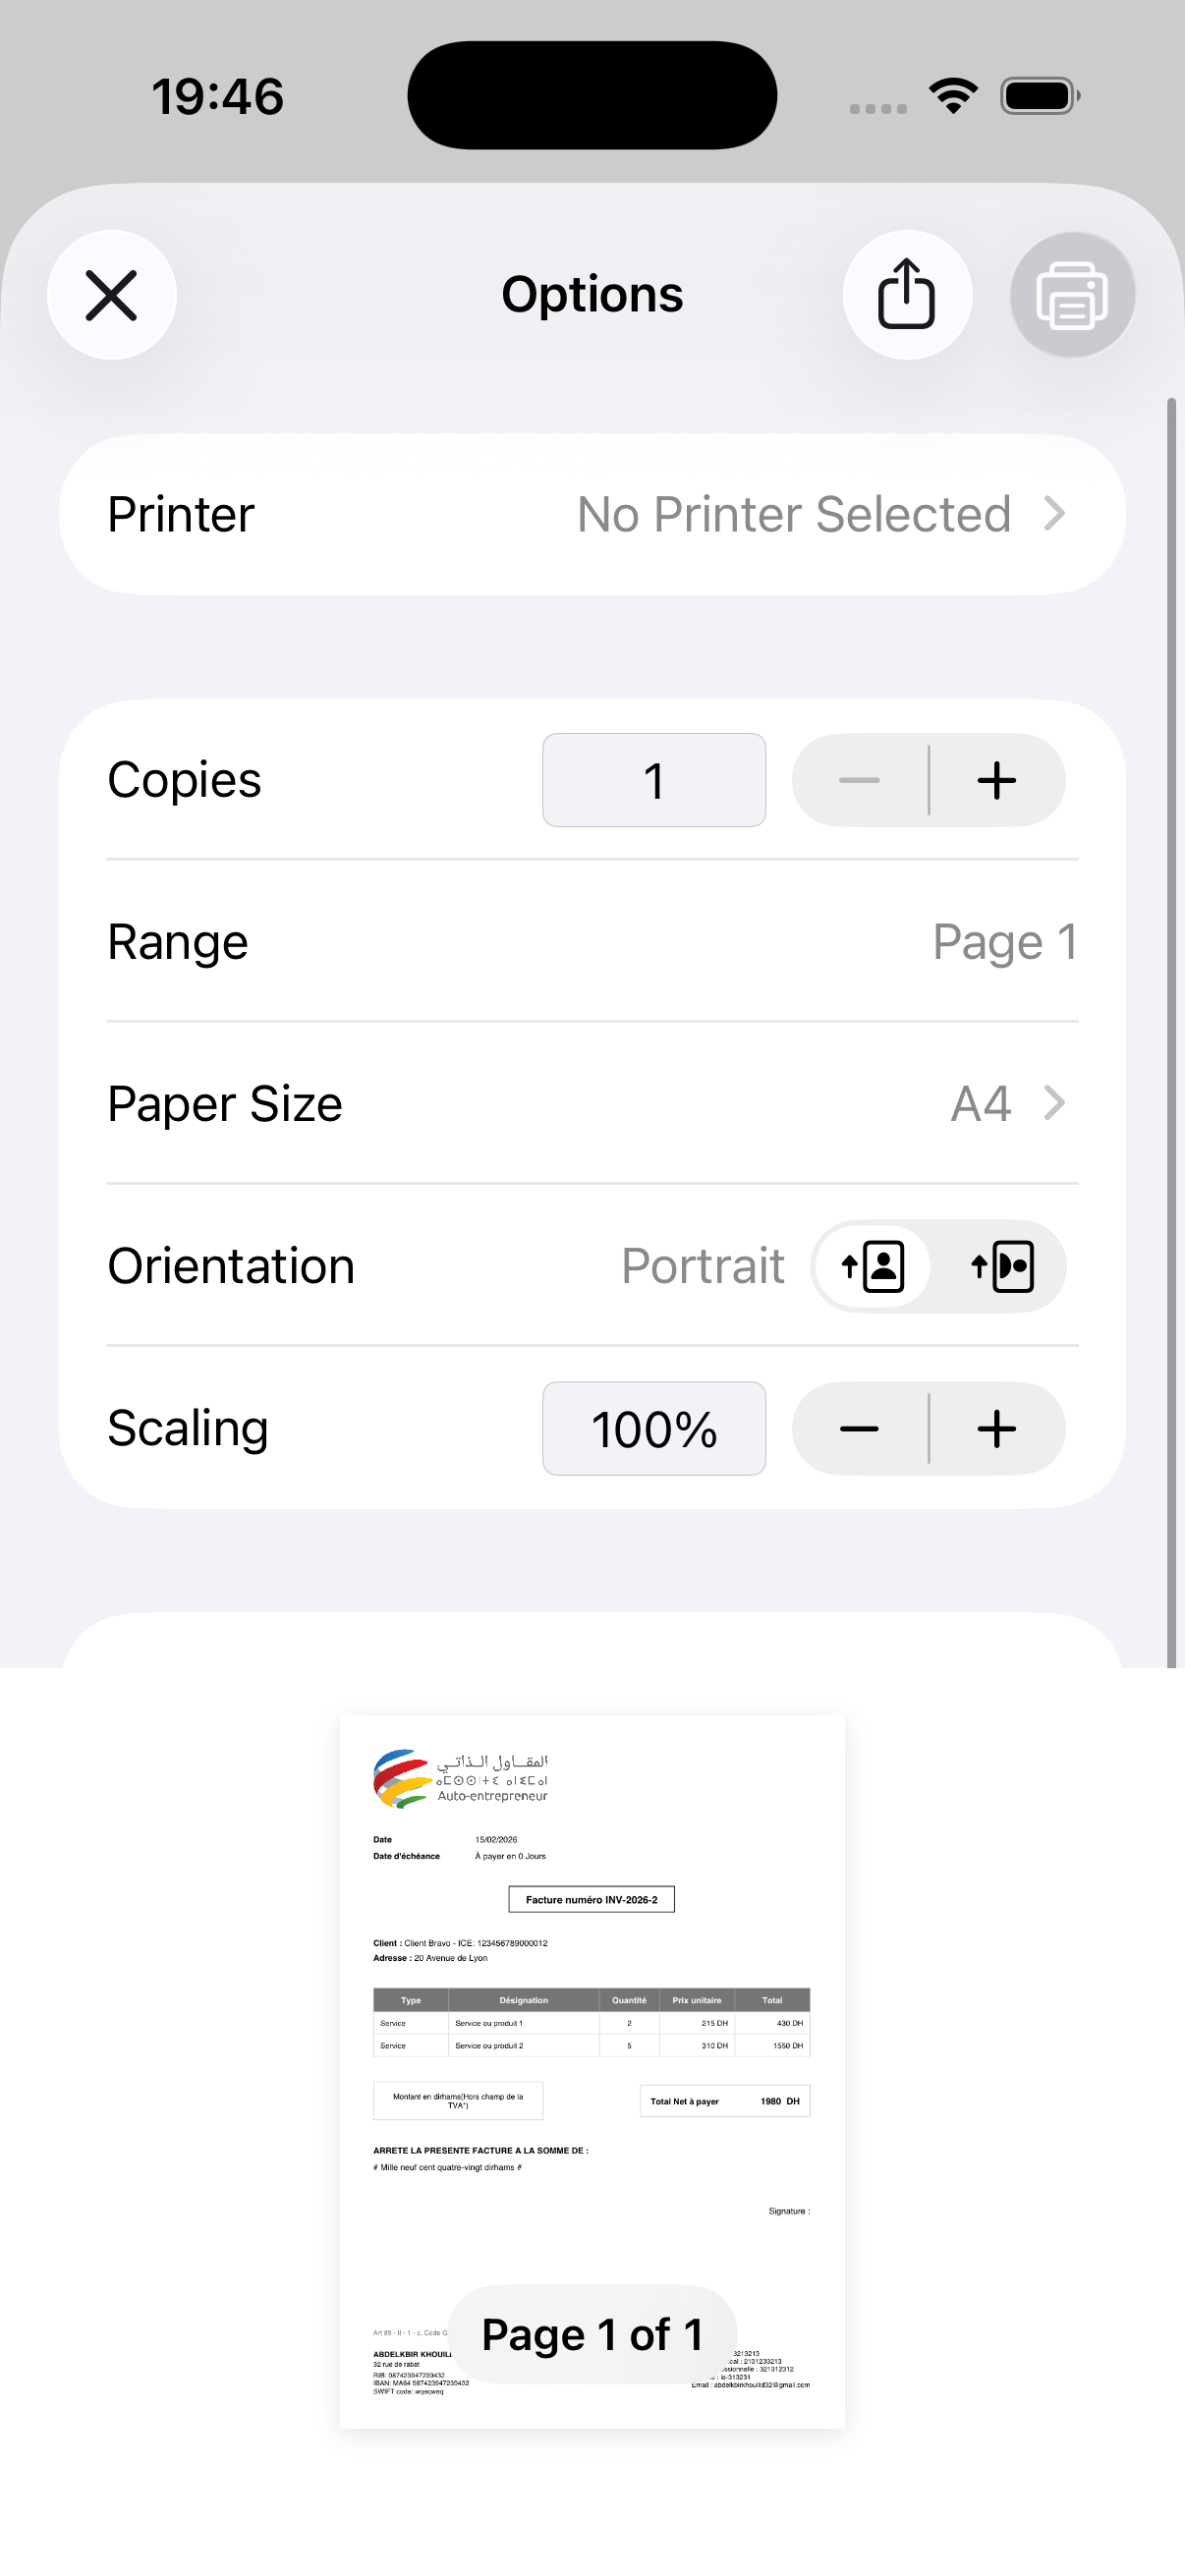Tap the Page 1 of 1 indicator
1185x2576 pixels.
pos(592,2335)
